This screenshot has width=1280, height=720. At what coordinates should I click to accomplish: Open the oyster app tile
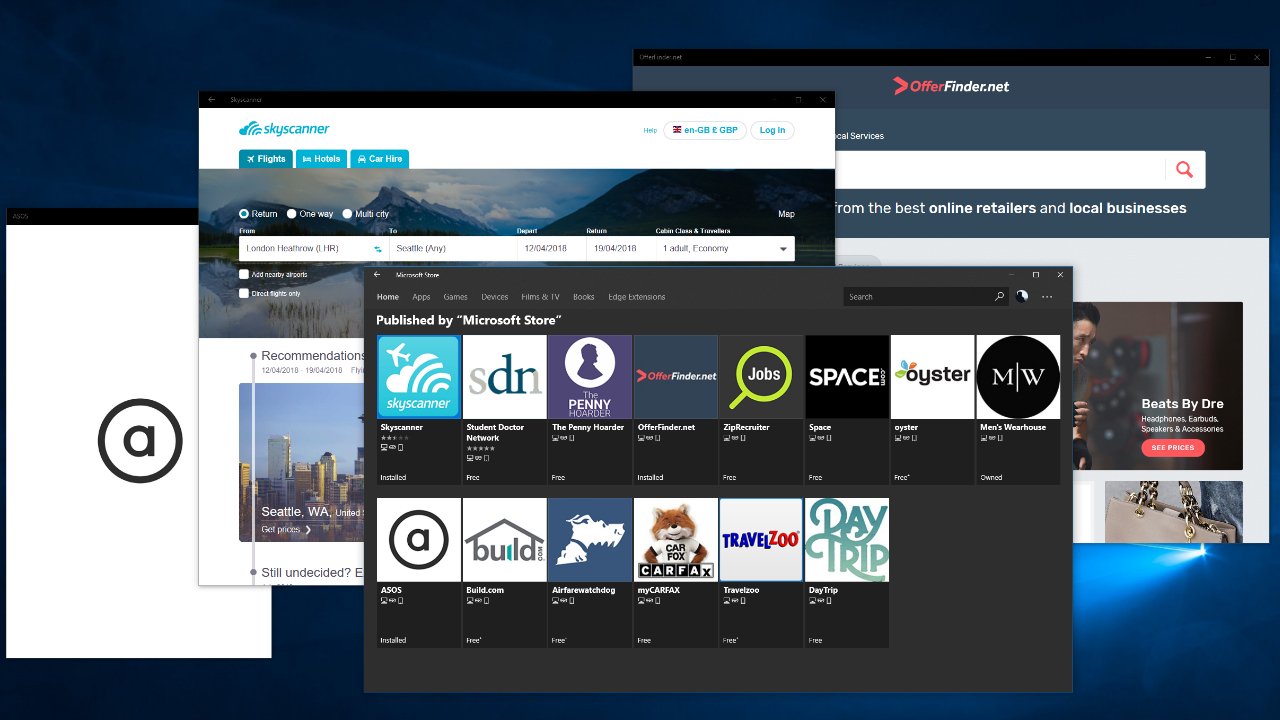coord(933,409)
